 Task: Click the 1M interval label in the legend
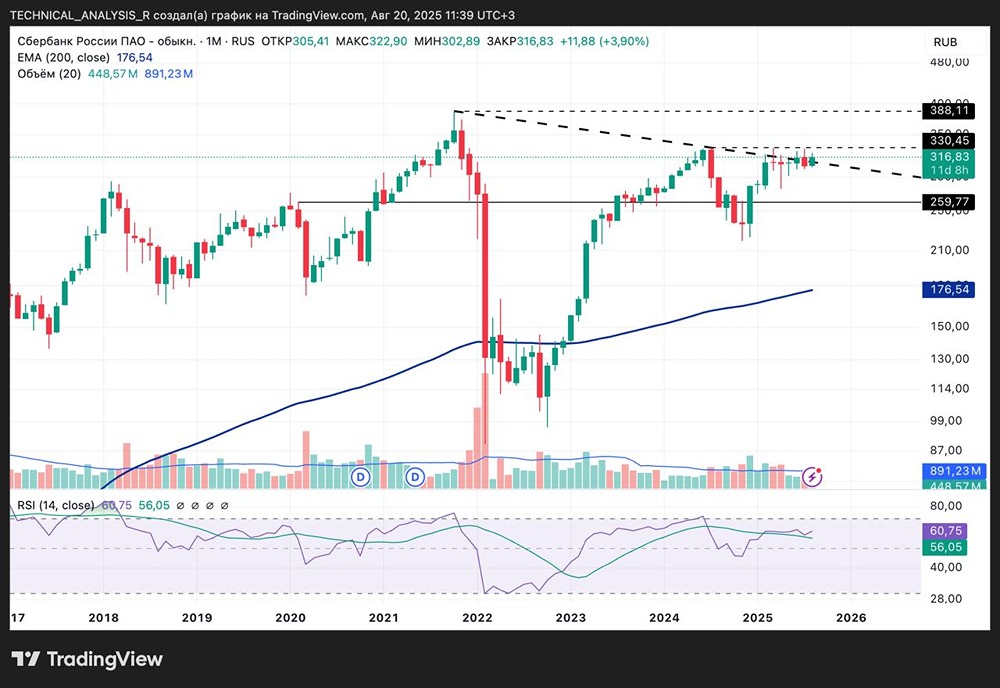(x=214, y=41)
